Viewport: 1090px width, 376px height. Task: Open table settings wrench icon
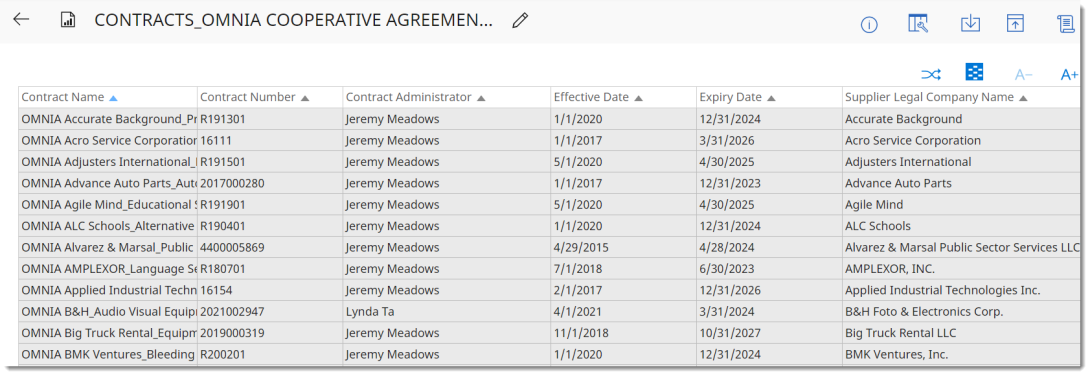tap(918, 24)
